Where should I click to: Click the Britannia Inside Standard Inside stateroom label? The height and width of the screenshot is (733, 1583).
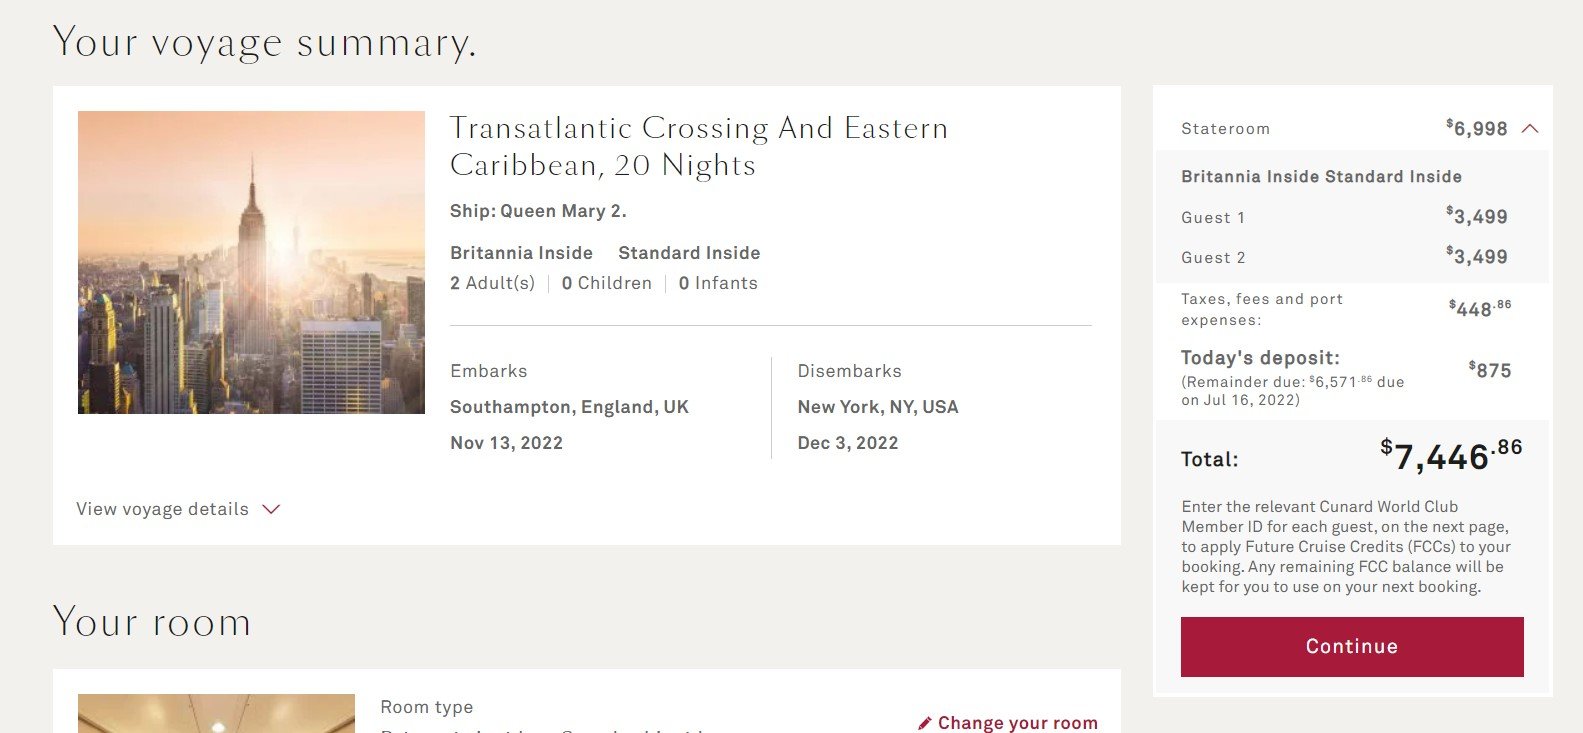[1321, 176]
